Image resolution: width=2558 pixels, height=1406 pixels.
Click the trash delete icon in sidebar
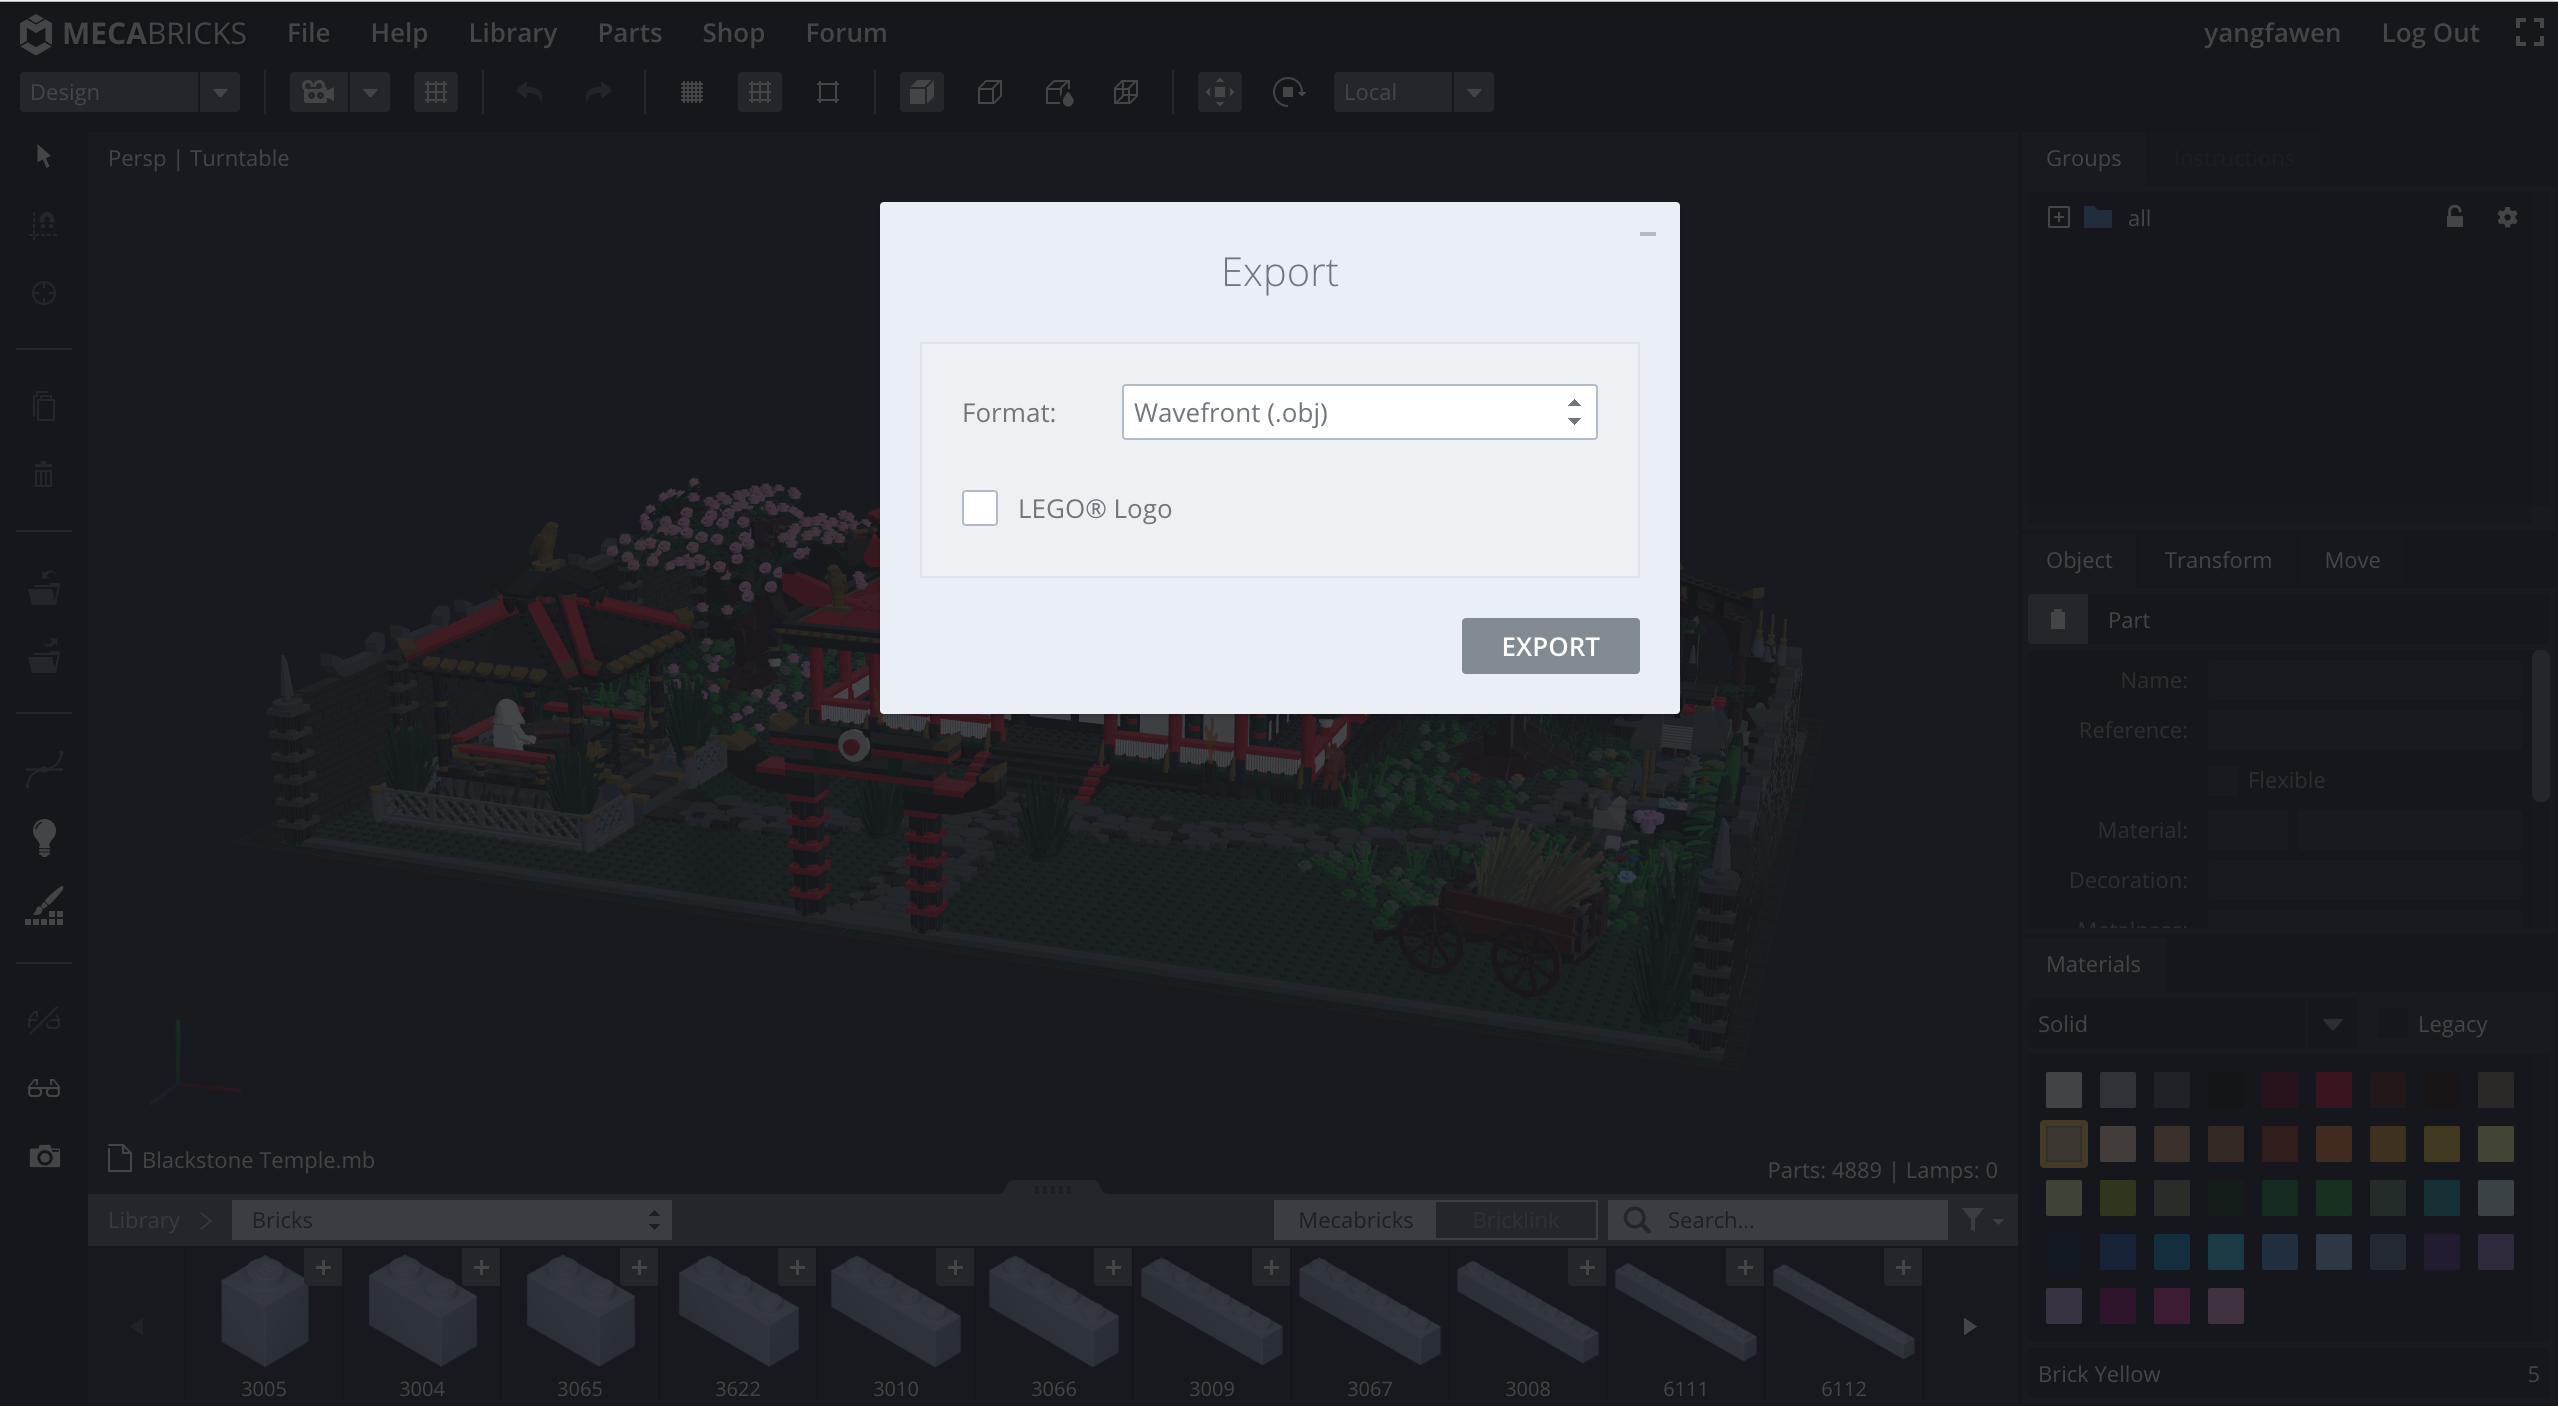[x=44, y=474]
